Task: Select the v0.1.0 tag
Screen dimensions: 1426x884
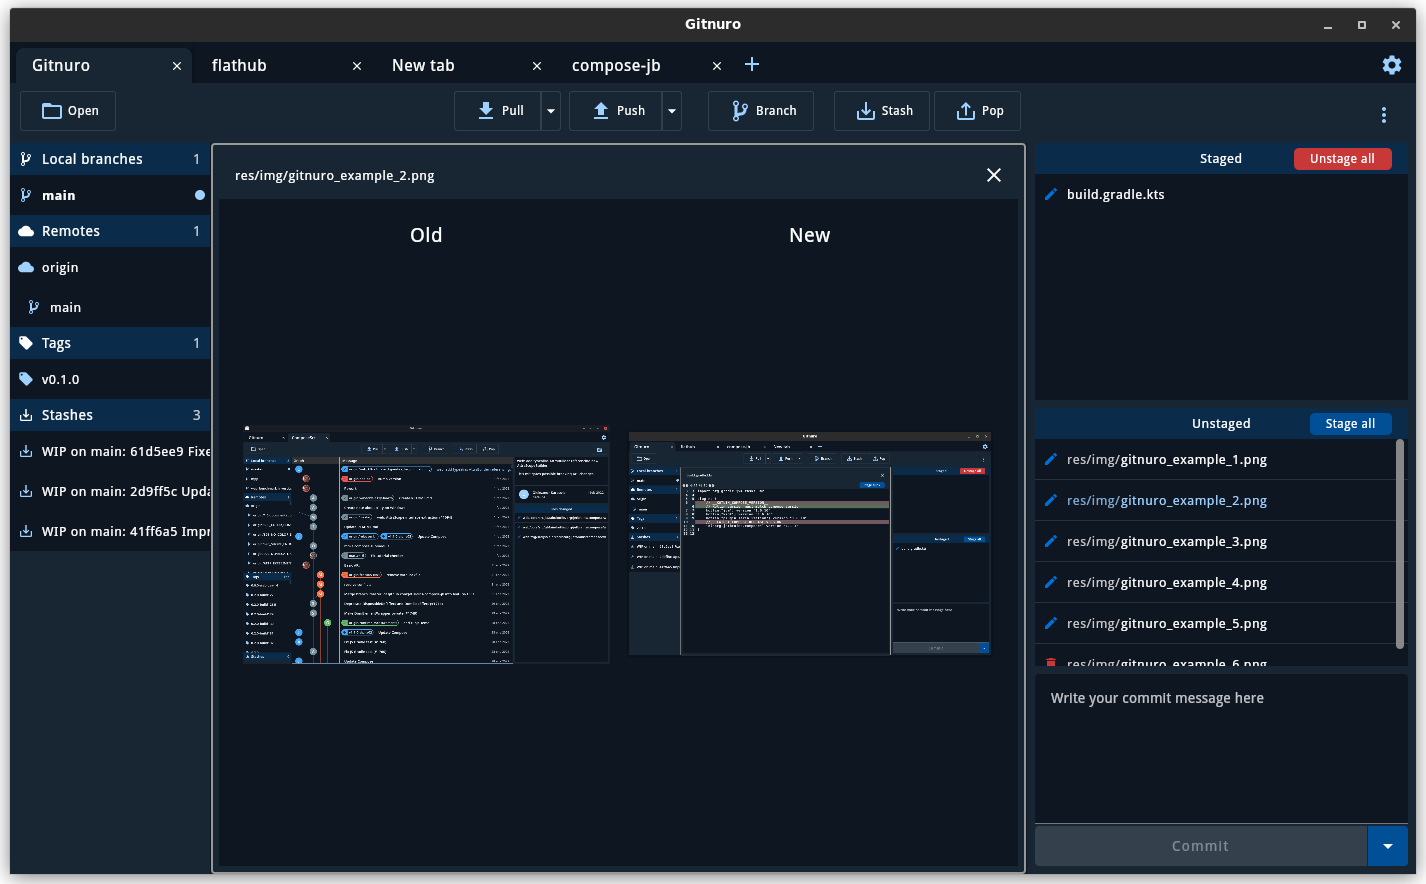Action: [x=110, y=380]
